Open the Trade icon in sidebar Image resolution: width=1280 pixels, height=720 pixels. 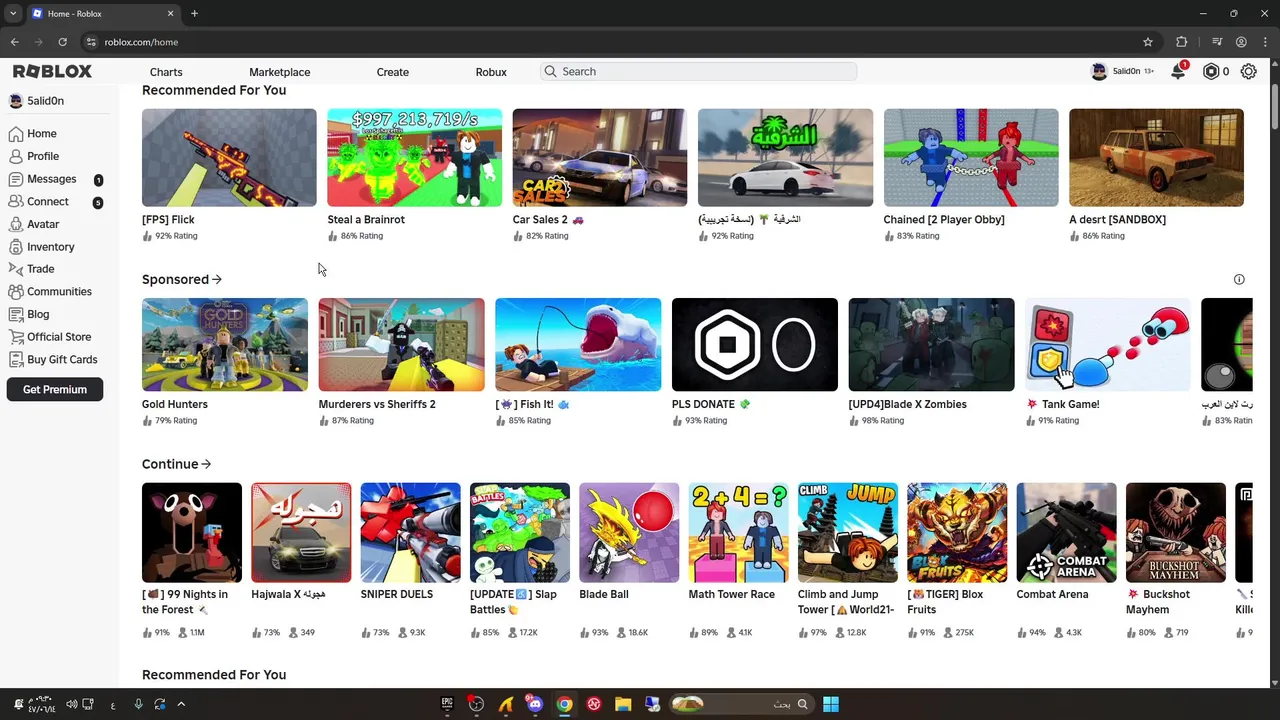16,269
